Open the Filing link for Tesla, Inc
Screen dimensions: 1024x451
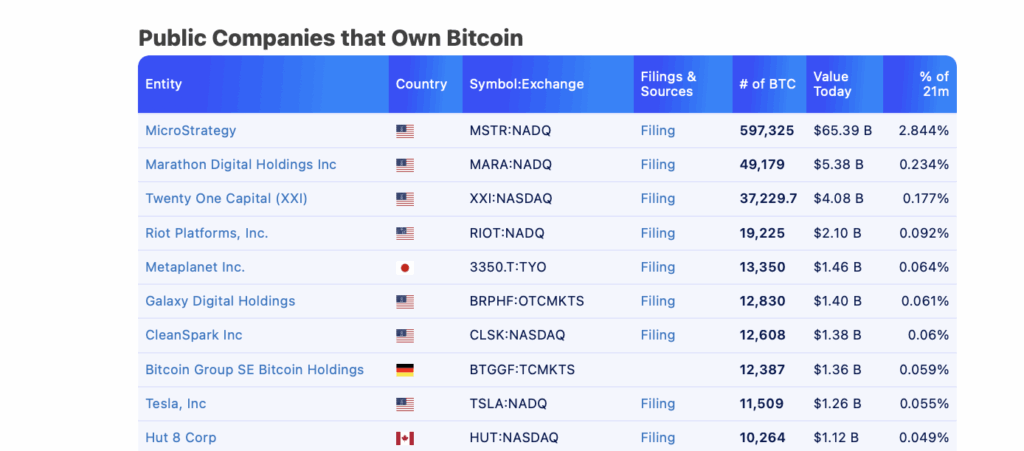pyautogui.click(x=658, y=403)
